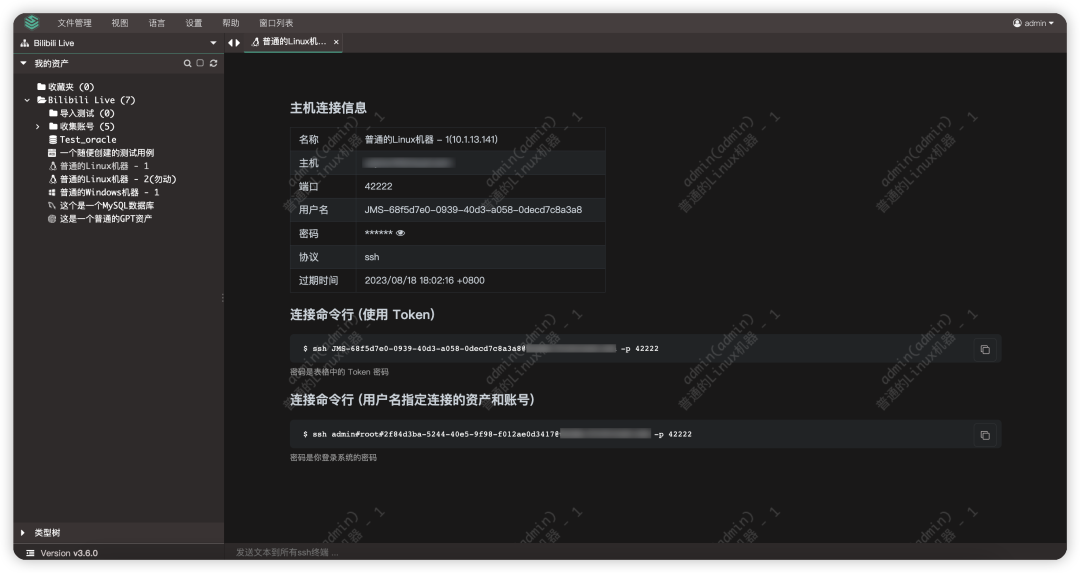Connect to 普通的Windows机器 - 1
The height and width of the screenshot is (573, 1080).
click(x=109, y=192)
